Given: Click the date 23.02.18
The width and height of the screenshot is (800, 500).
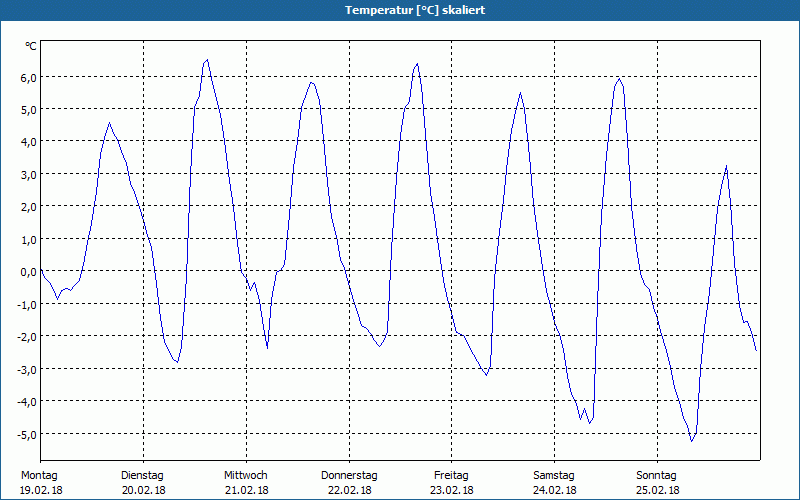Looking at the screenshot, I should [x=451, y=490].
